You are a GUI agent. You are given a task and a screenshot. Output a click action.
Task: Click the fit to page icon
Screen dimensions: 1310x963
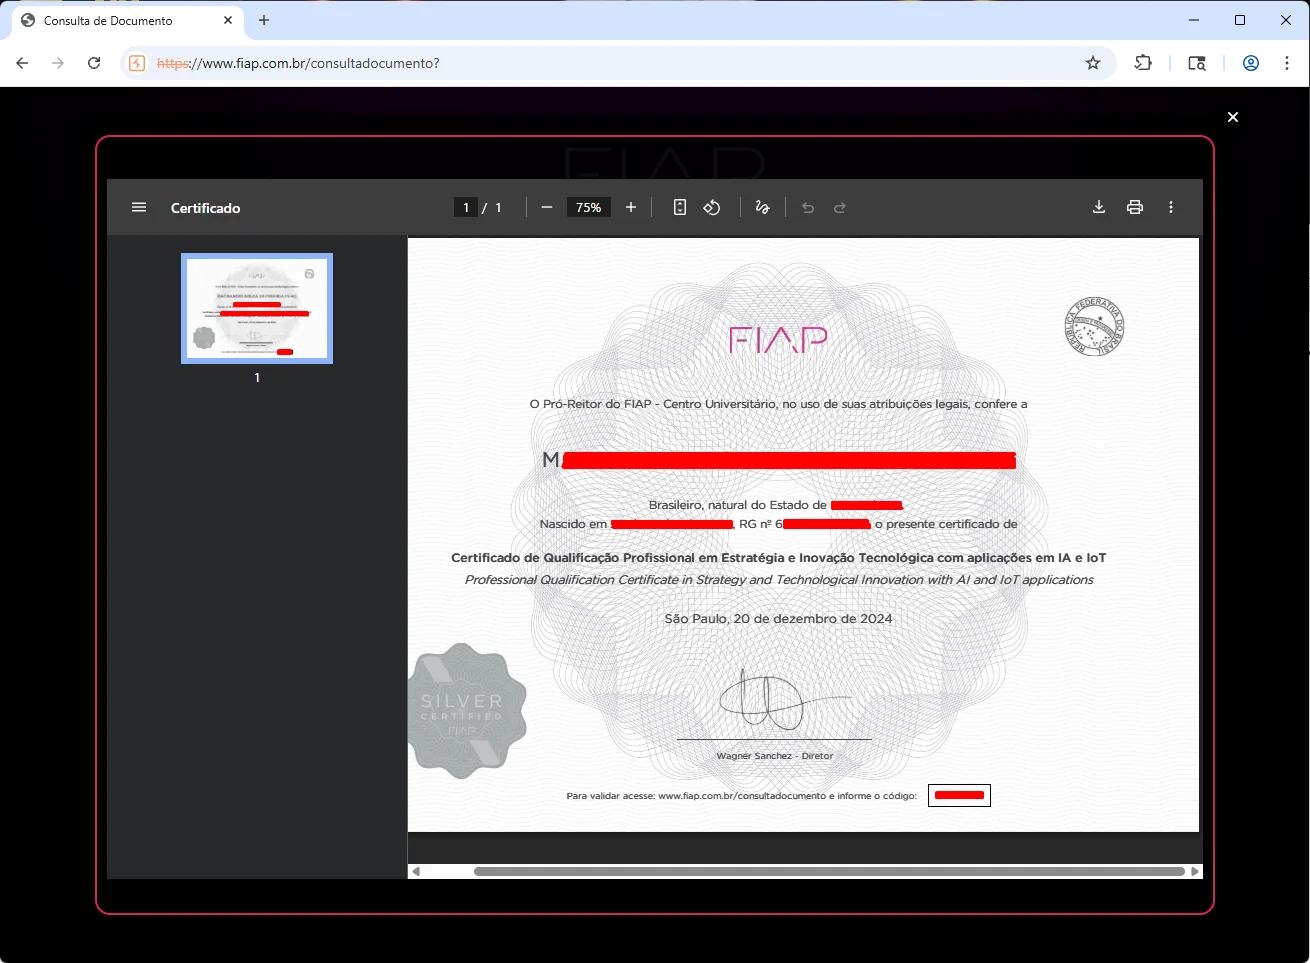[680, 208]
